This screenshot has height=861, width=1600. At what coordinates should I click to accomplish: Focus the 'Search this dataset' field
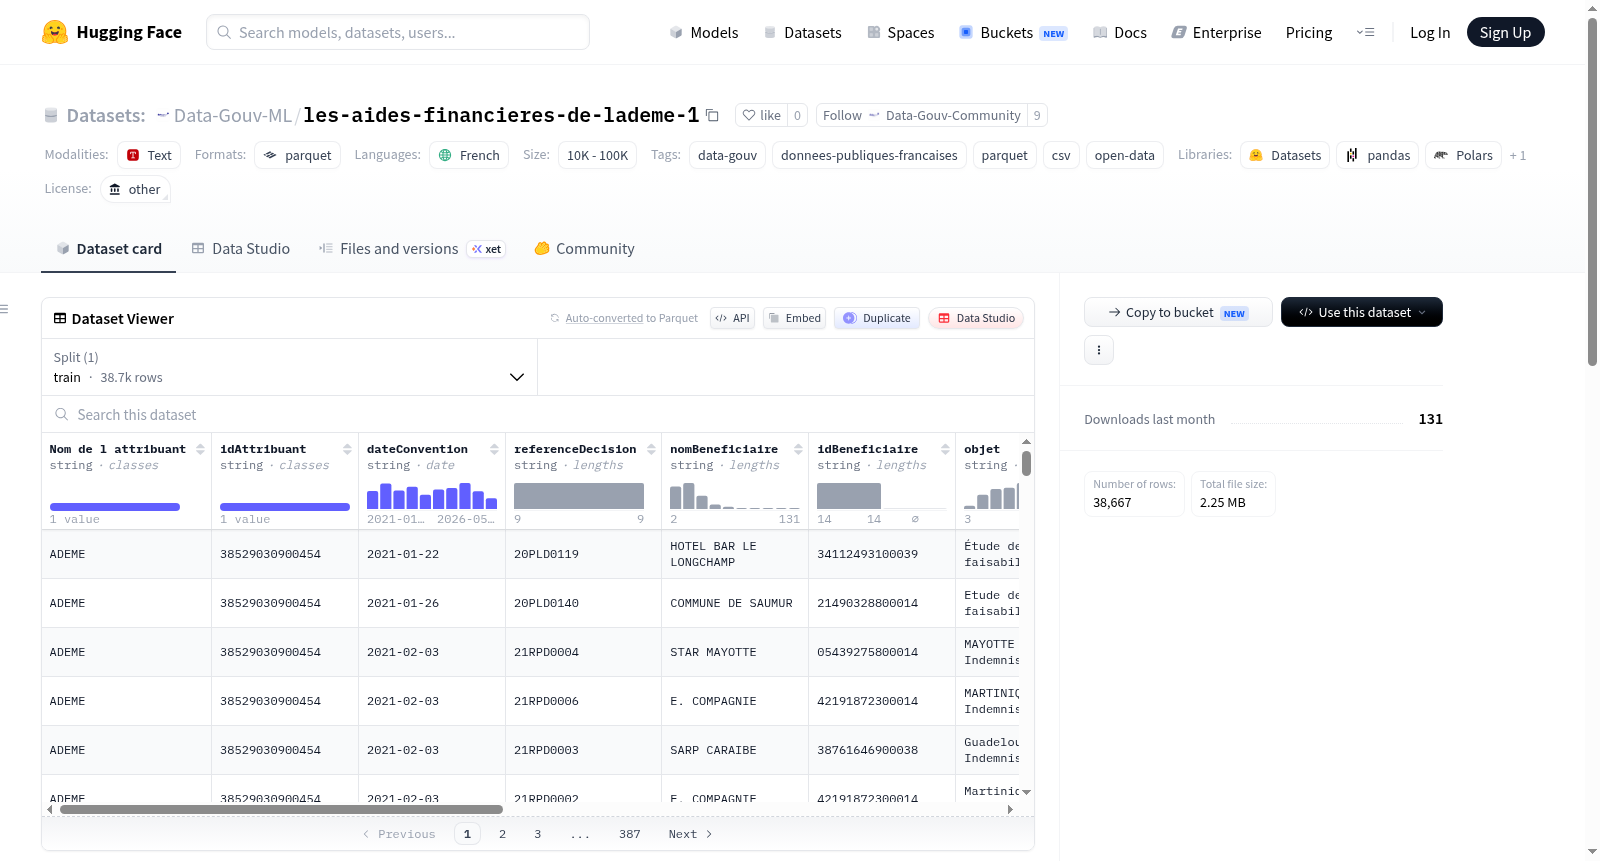click(x=538, y=414)
